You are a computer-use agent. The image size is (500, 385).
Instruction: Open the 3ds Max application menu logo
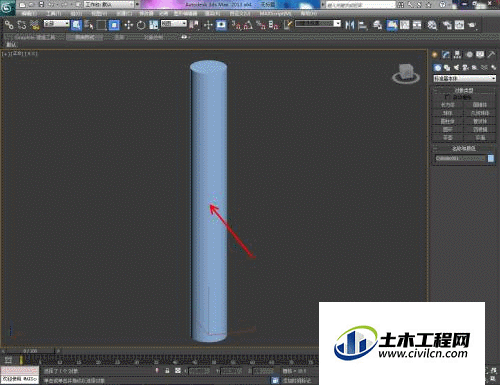pos(7,7)
